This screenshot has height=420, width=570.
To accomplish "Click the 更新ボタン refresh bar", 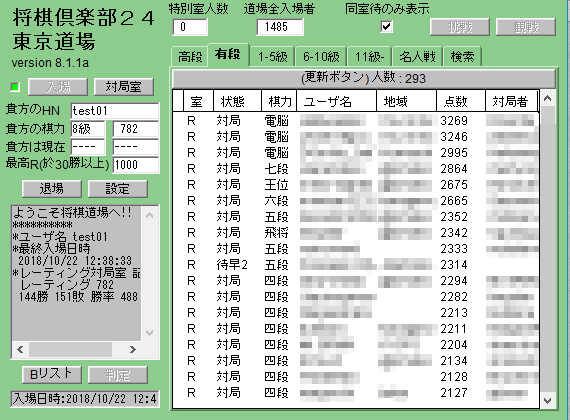I will click(x=364, y=78).
